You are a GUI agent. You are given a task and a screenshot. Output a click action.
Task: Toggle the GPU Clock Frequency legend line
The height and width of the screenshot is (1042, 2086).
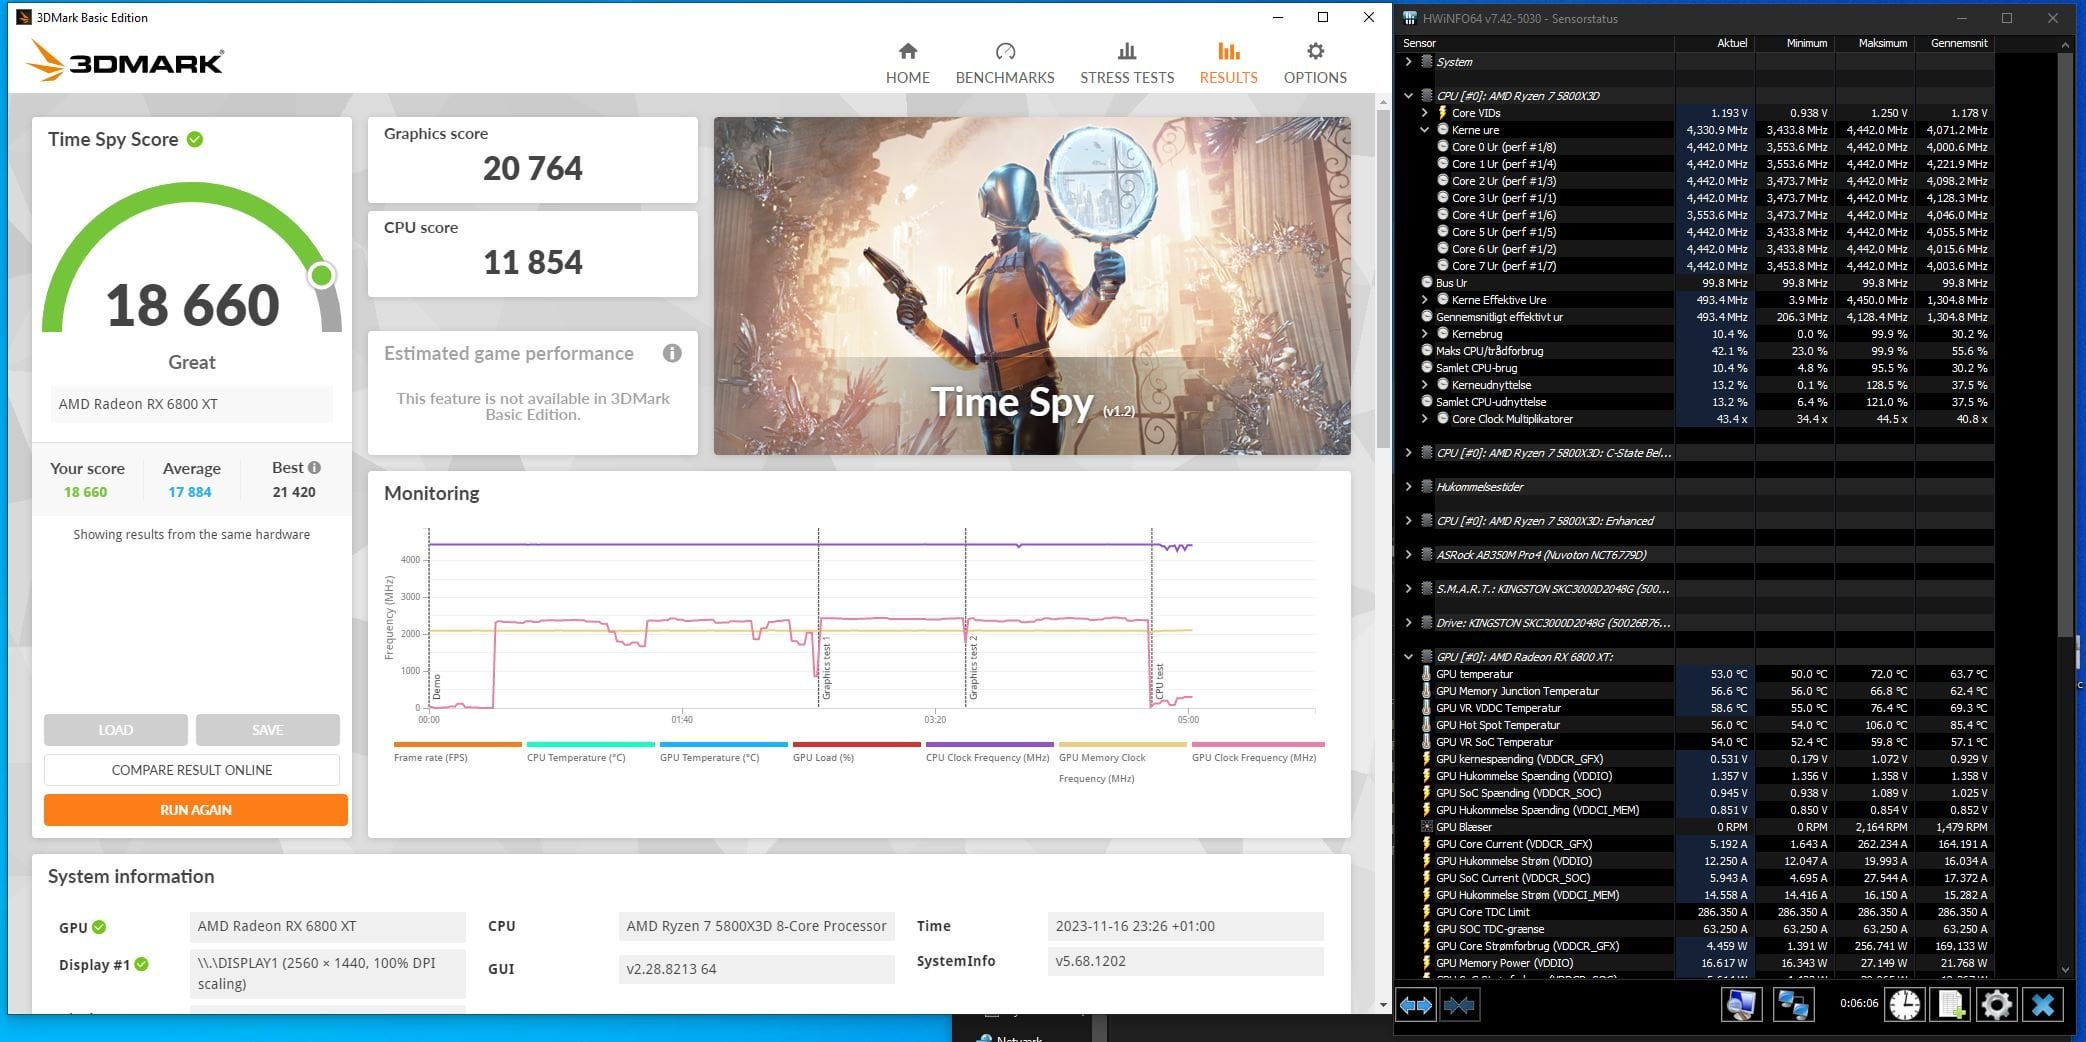(x=1257, y=751)
